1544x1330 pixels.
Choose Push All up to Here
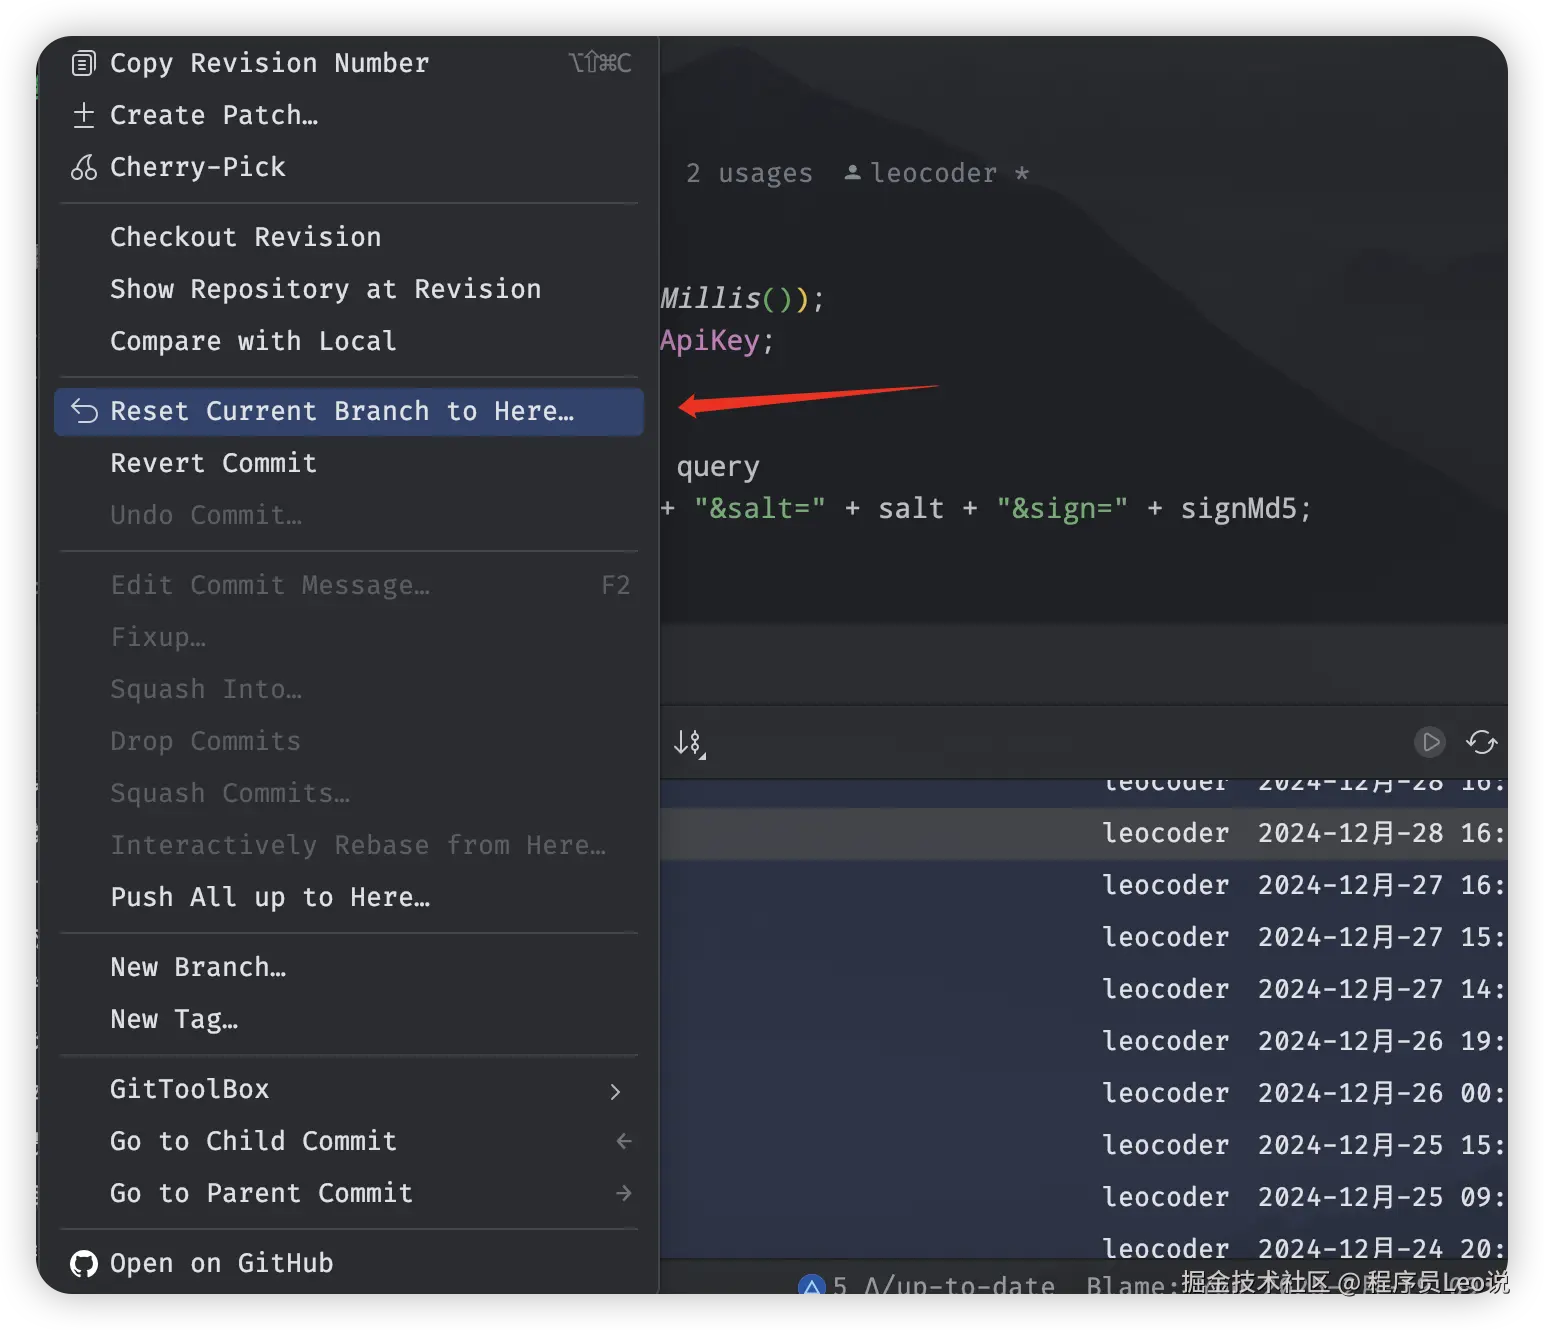pos(270,897)
